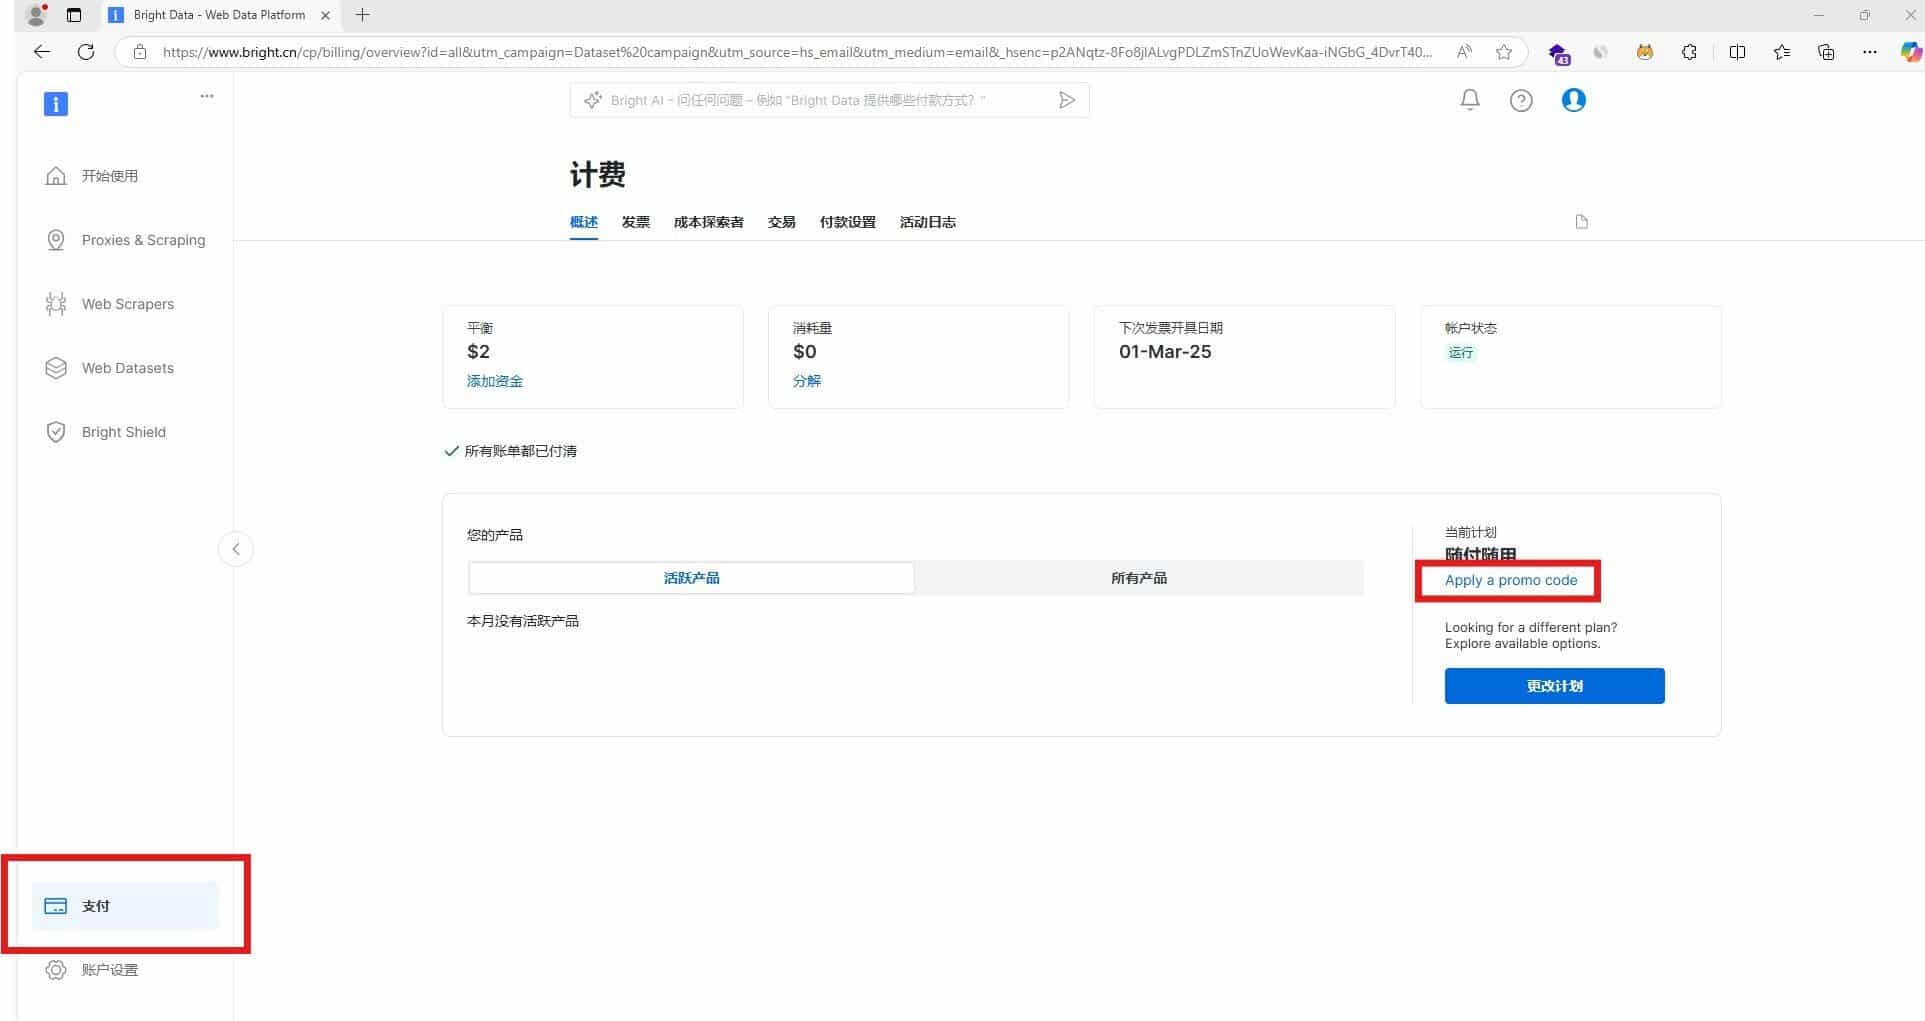Viewport: 1925px width, 1021px height.
Task: Open the help question mark icon
Action: point(1521,100)
